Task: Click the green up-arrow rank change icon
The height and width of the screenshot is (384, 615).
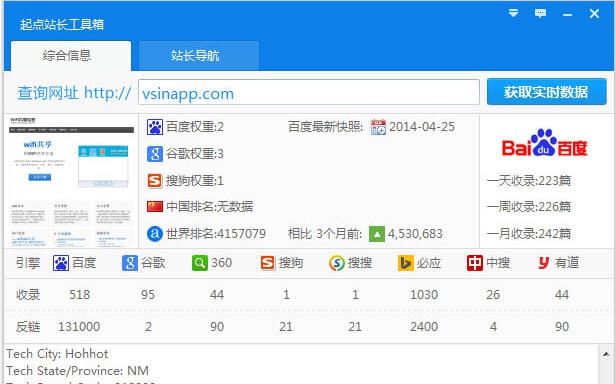Action: tap(377, 234)
